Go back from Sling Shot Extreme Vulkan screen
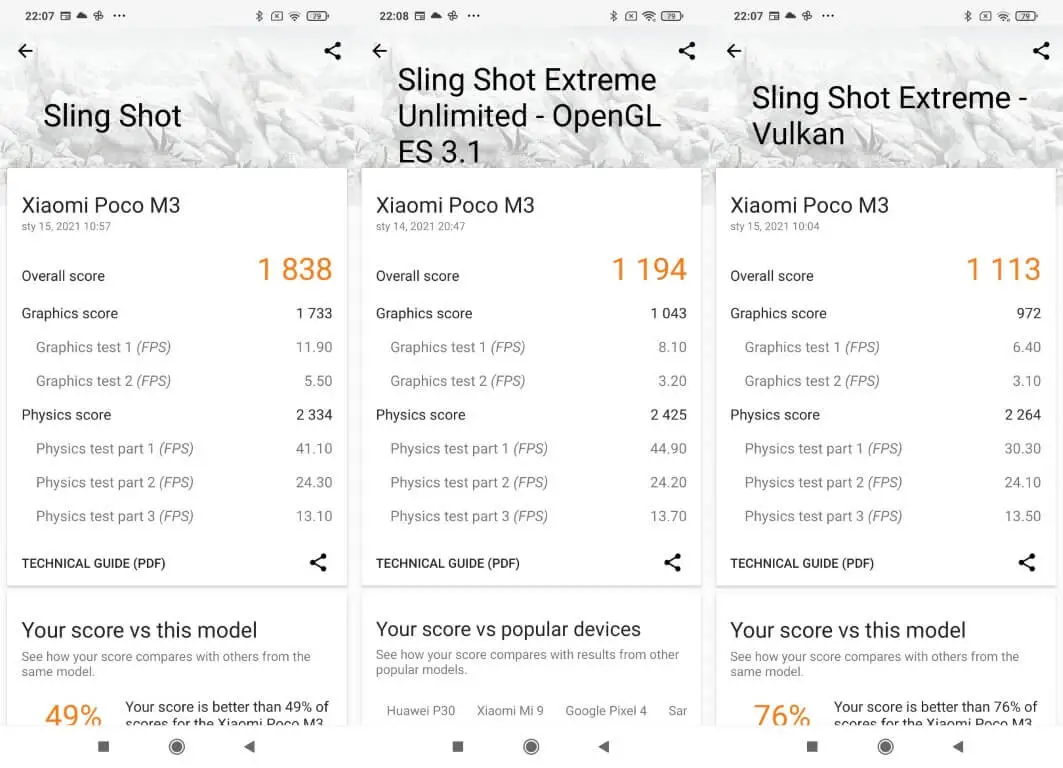This screenshot has height=768, width=1063. 734,51
